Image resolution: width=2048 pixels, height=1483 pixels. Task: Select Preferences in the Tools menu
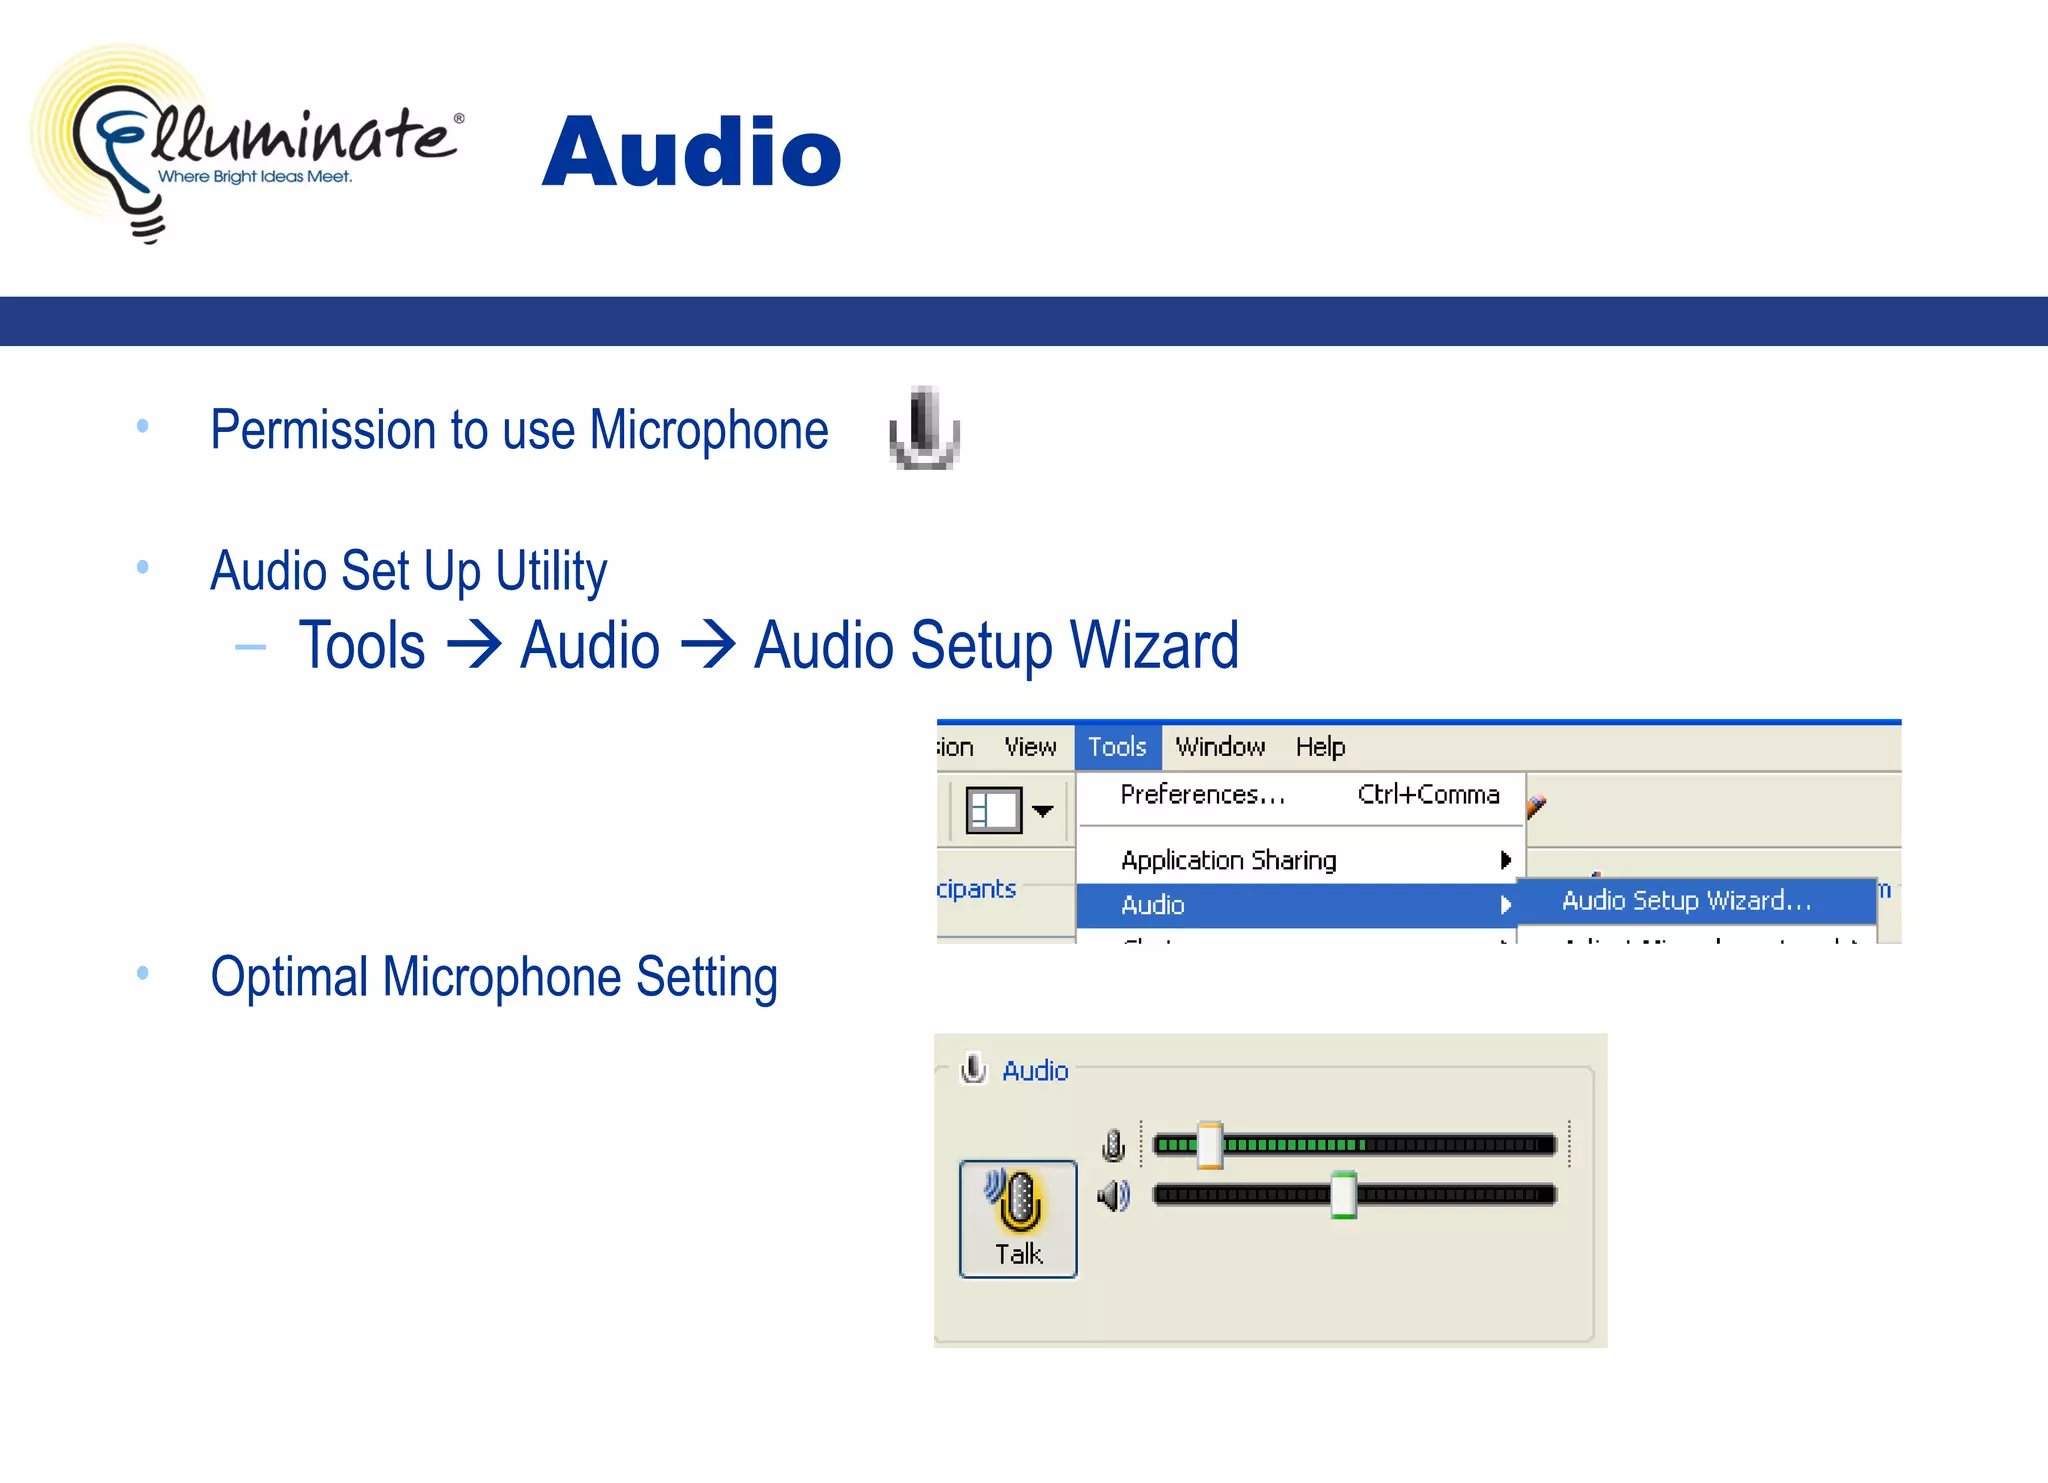coord(1203,795)
